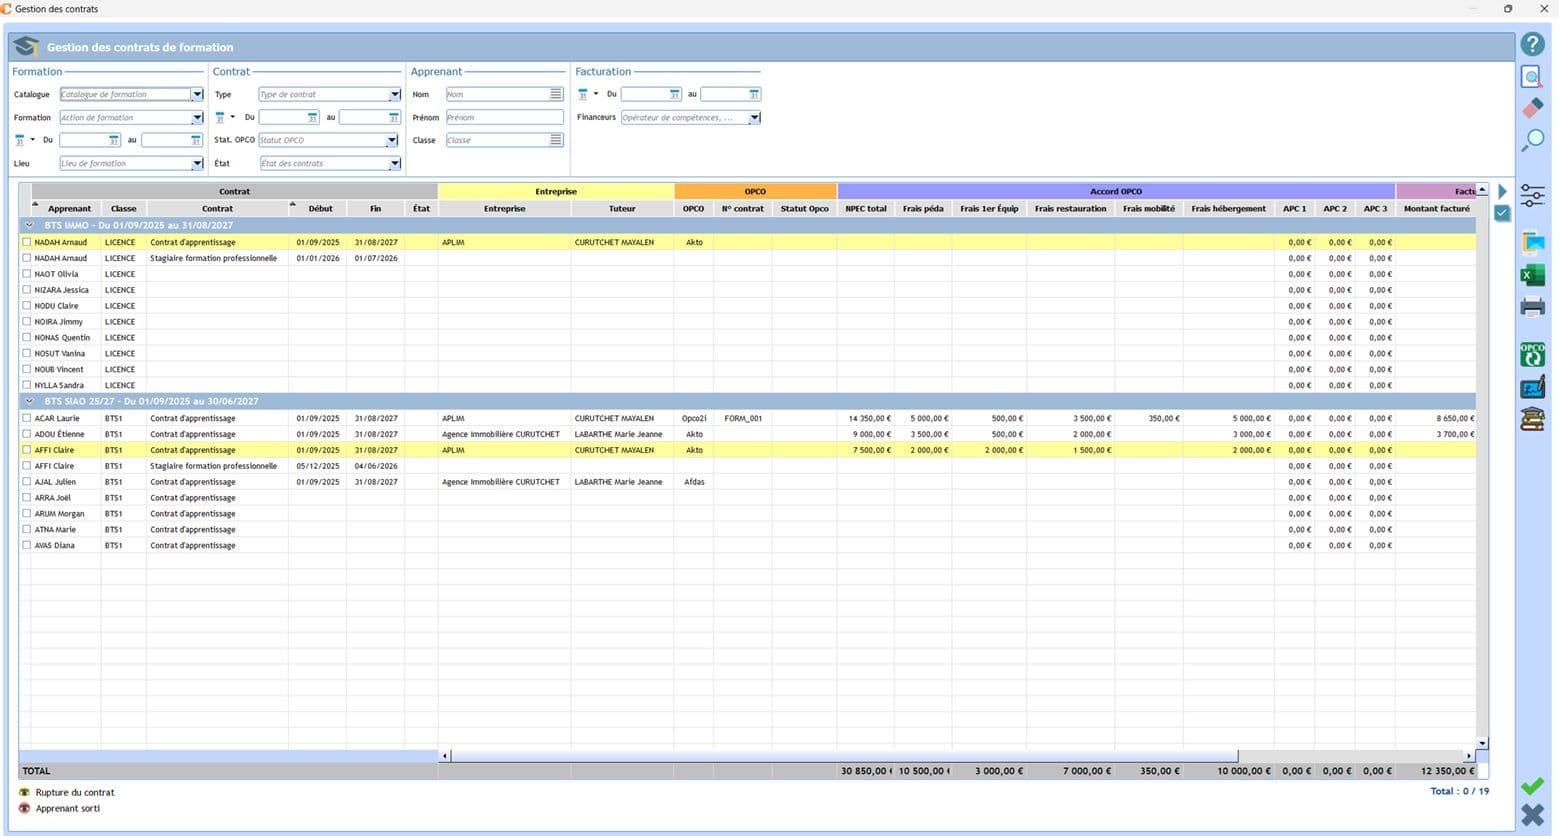Select the AJAL Julien row checkbox
This screenshot has height=836, width=1559.
click(x=27, y=482)
